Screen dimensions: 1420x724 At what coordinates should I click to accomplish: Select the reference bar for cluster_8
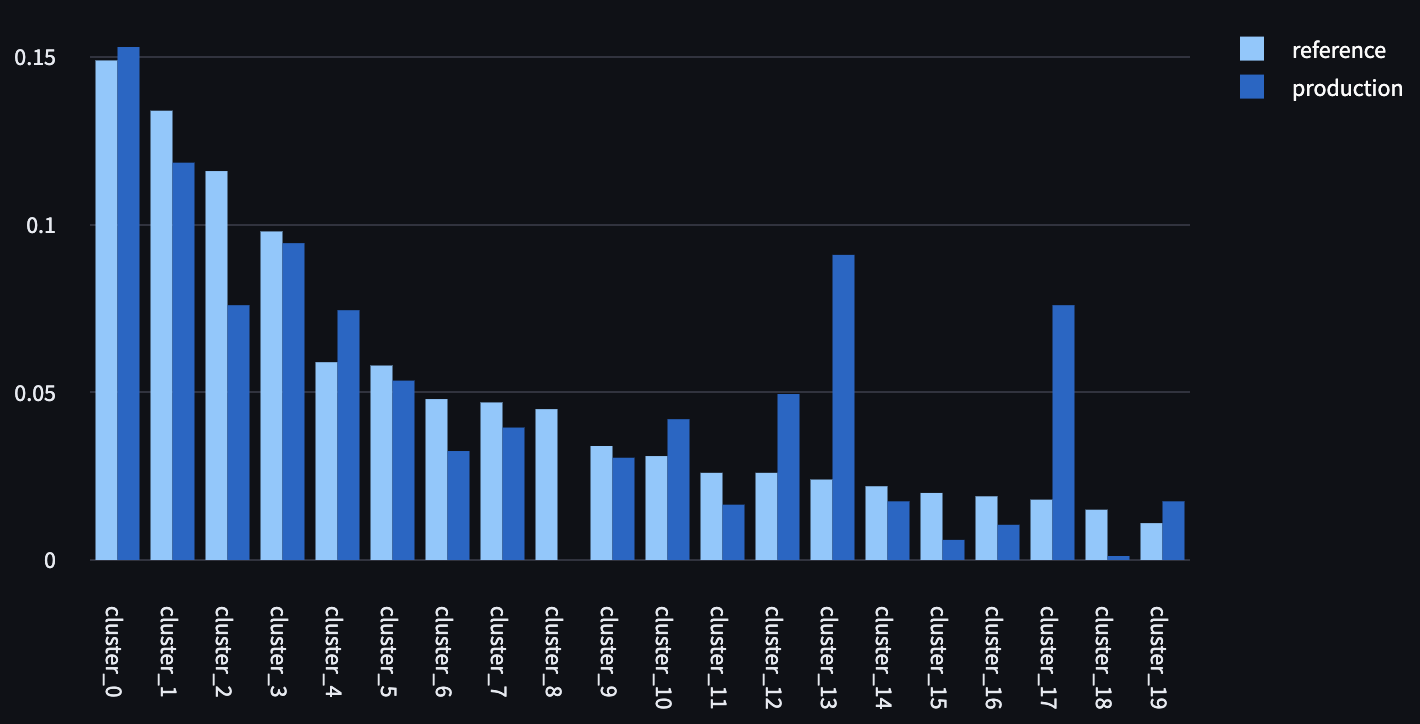[x=546, y=484]
